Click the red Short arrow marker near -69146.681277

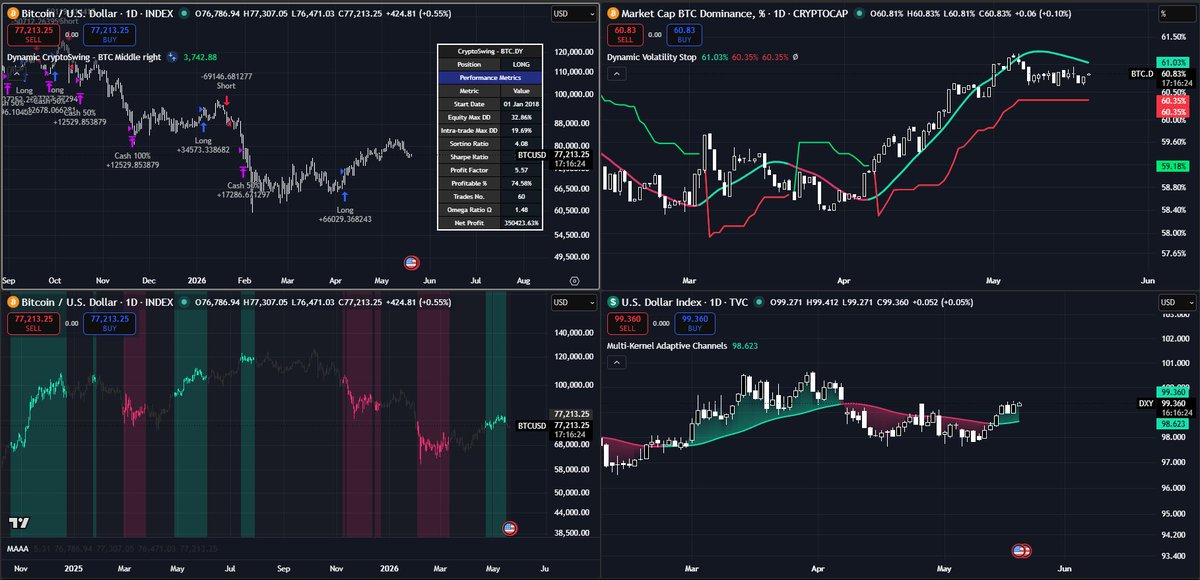click(227, 100)
